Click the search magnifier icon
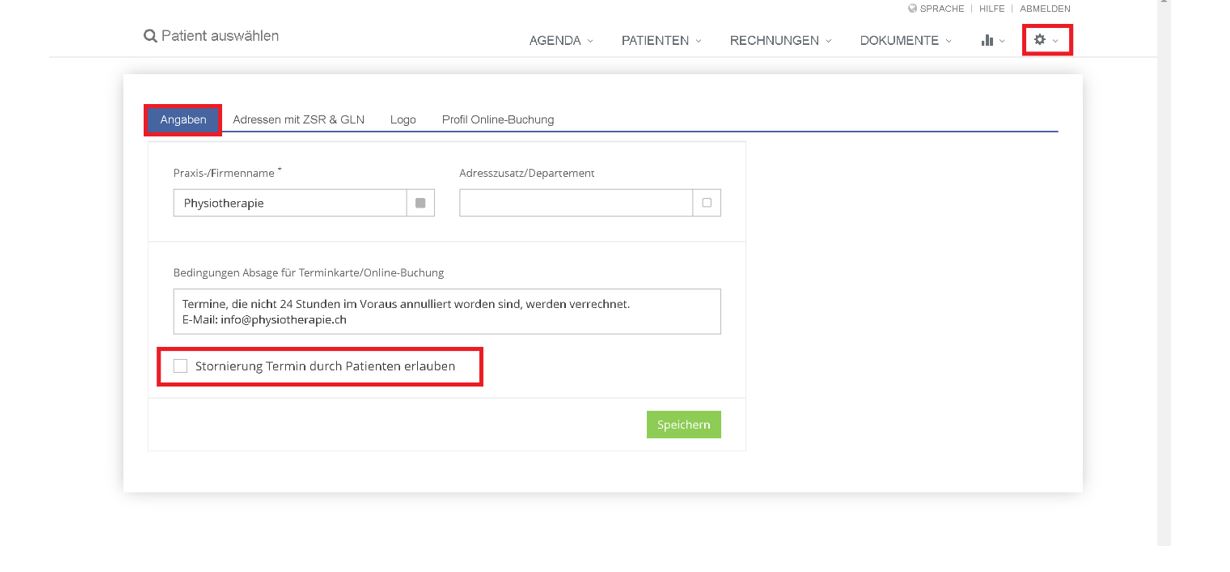The height and width of the screenshot is (572, 1230). pos(150,37)
